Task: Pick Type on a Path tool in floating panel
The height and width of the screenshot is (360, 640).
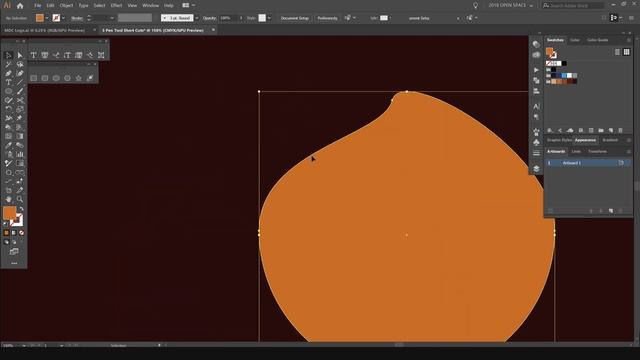Action: tap(56, 55)
